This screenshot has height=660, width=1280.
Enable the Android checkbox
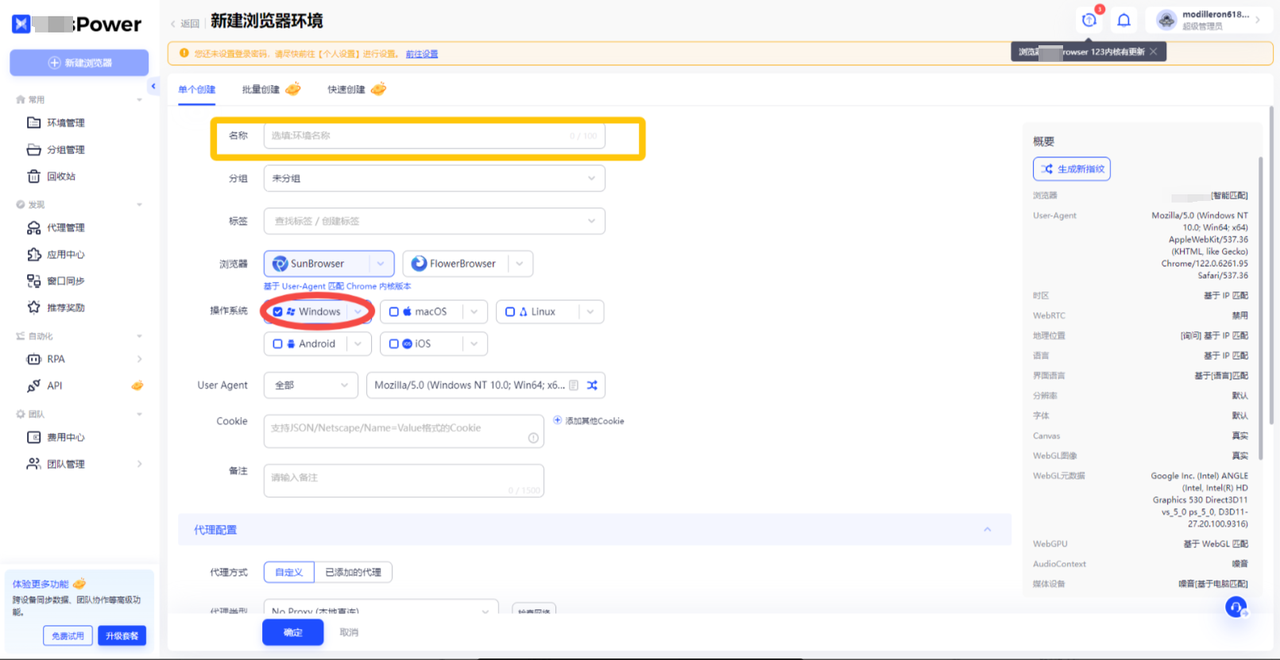click(278, 344)
